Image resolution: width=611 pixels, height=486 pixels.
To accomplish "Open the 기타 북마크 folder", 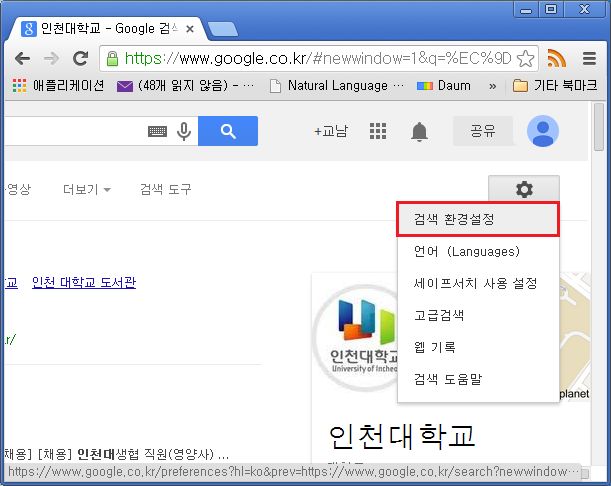I will (555, 85).
